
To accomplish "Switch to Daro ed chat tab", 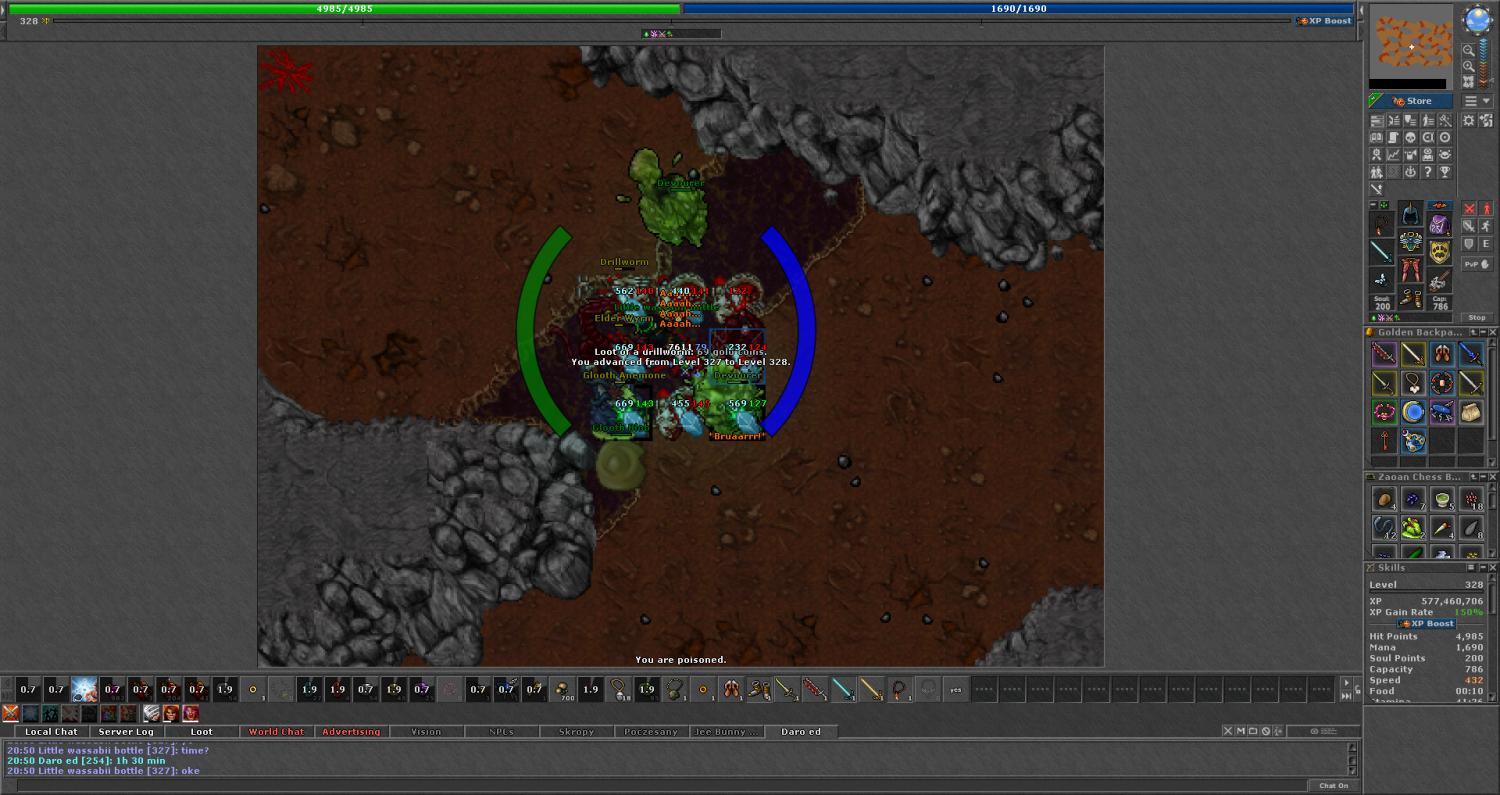I will click(x=801, y=732).
